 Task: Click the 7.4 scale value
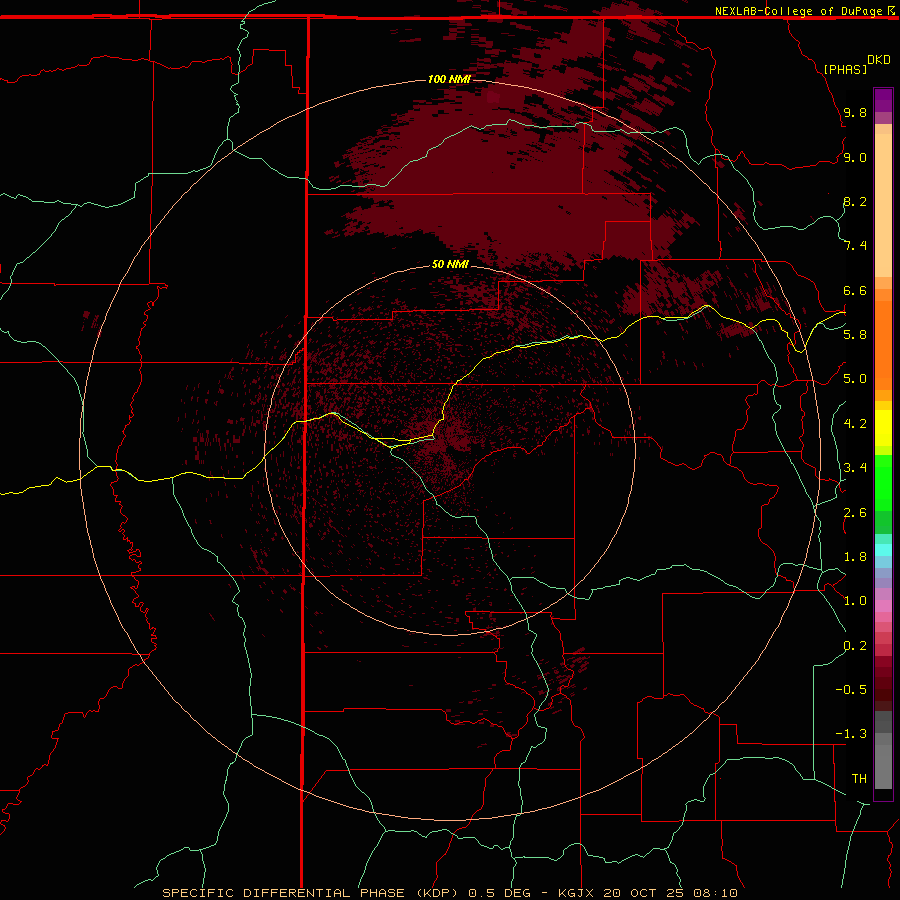pyautogui.click(x=855, y=246)
